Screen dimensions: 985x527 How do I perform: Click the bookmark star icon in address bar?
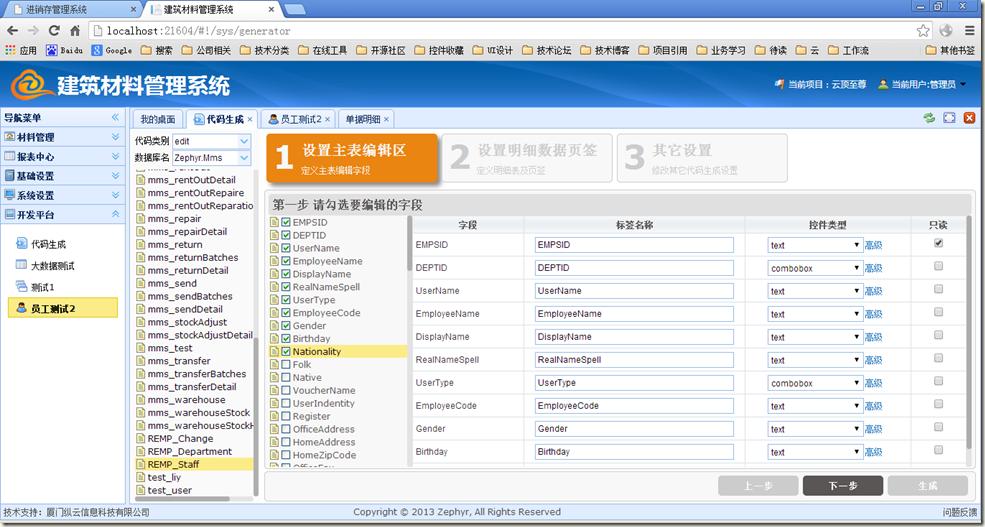coord(923,31)
